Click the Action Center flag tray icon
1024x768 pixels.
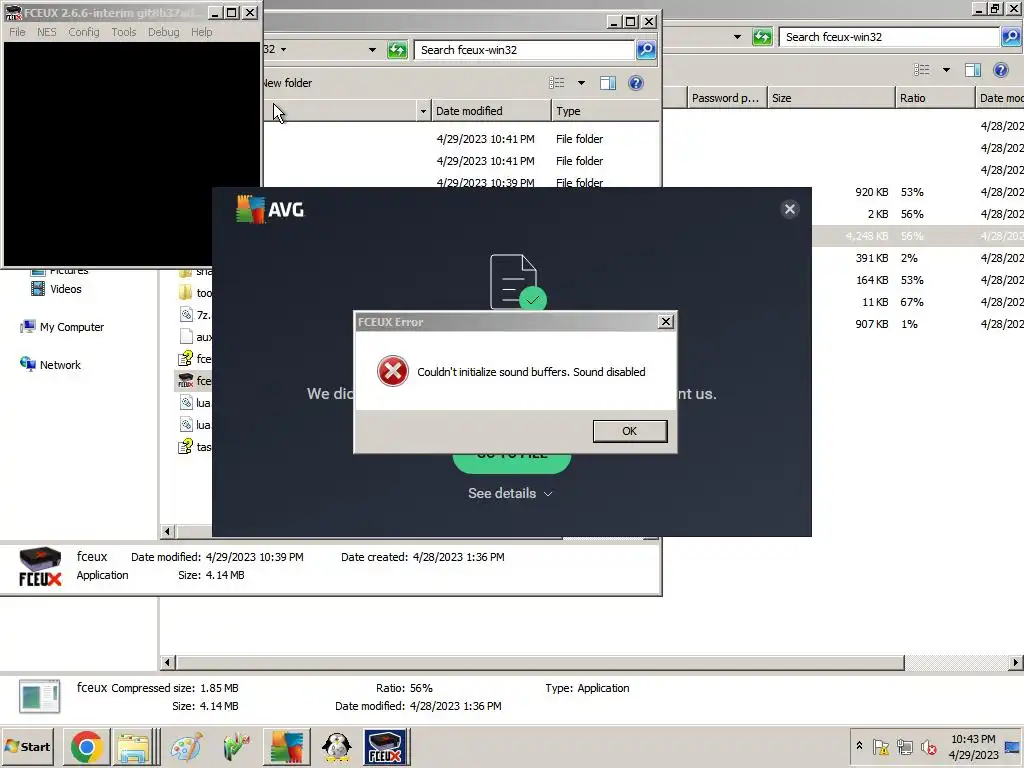880,746
